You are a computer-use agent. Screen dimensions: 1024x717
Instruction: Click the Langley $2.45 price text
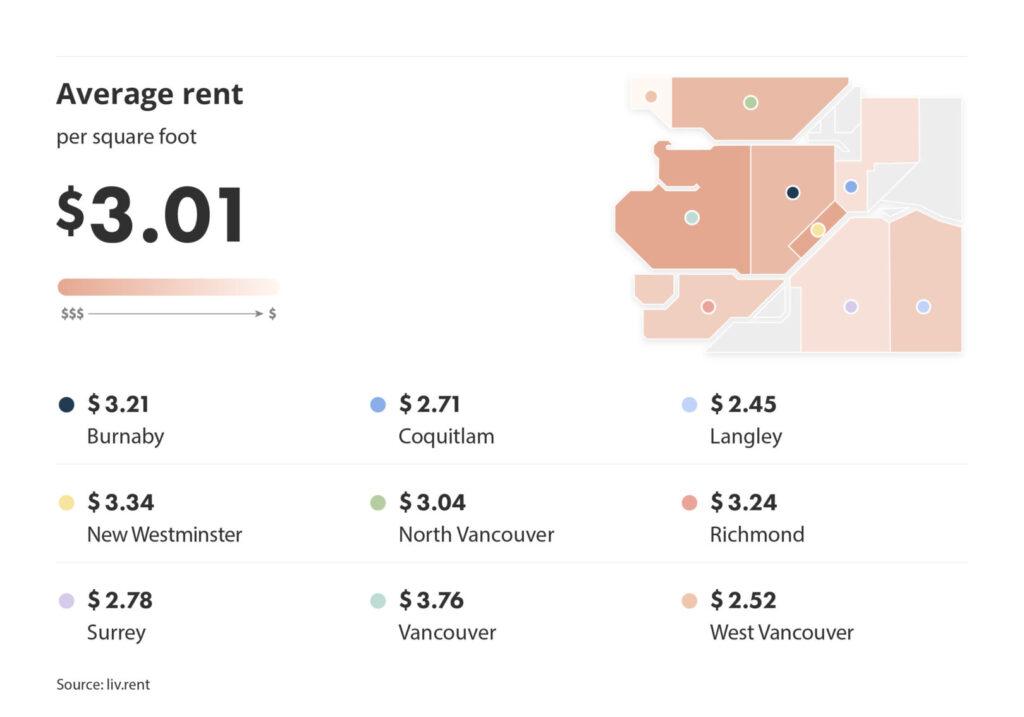[x=743, y=404]
